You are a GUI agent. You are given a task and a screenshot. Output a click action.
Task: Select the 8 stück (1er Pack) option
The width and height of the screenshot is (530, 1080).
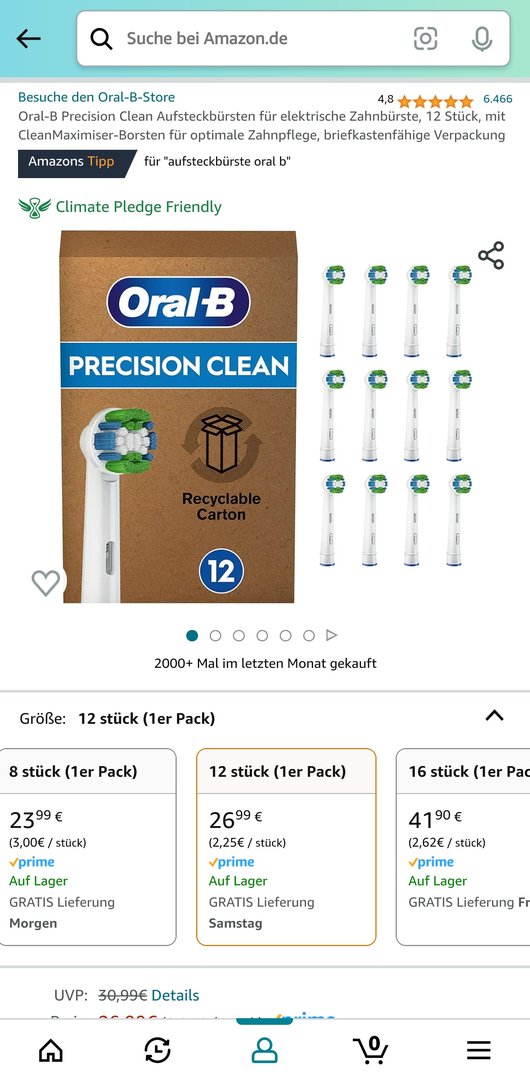point(88,847)
